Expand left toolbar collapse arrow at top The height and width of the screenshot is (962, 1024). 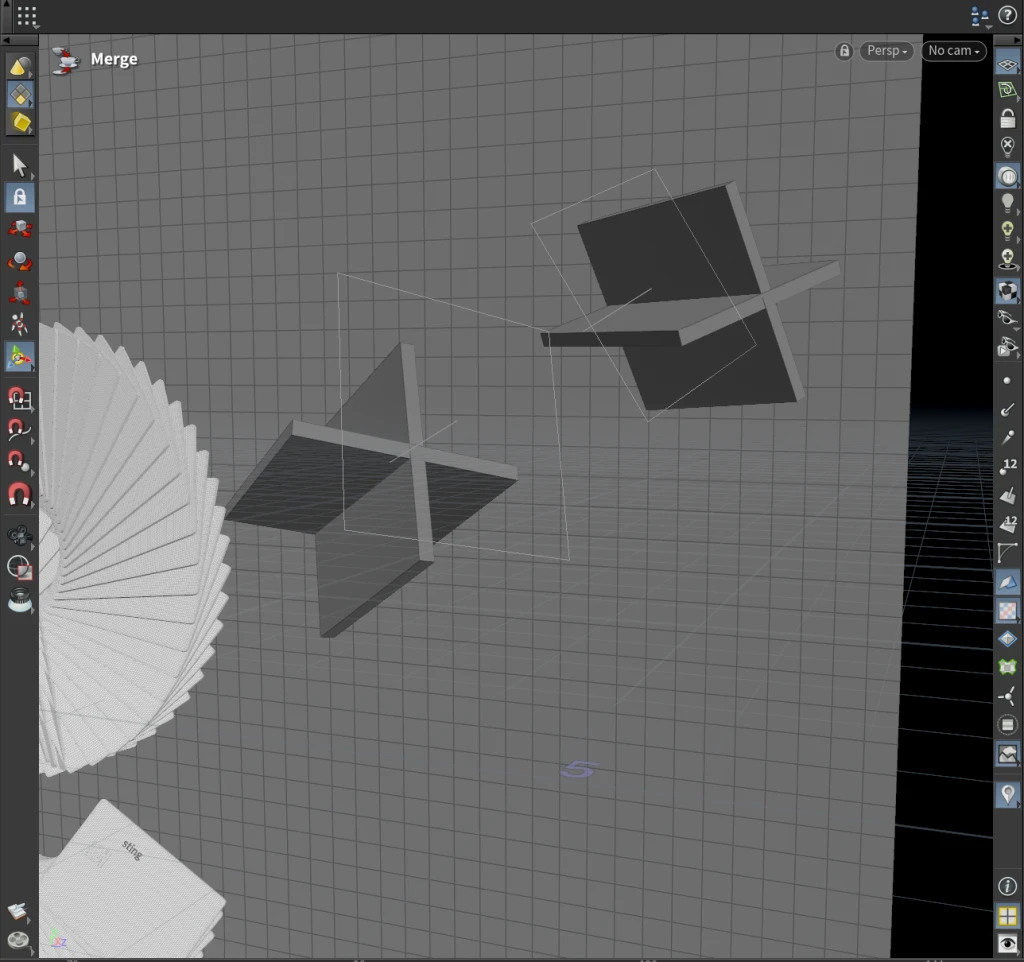coord(6,40)
